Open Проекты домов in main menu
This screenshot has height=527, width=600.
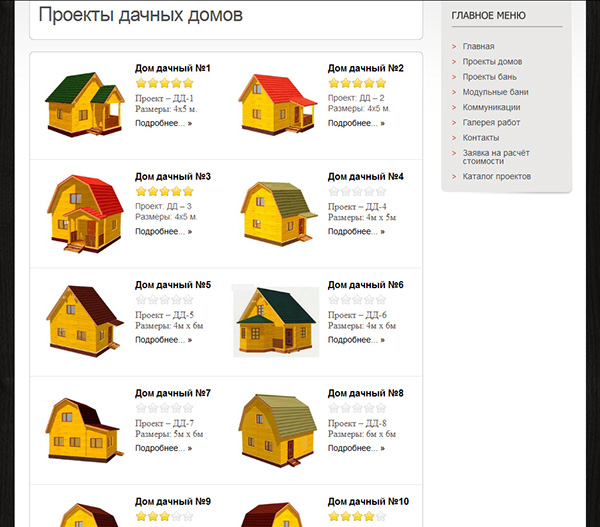pos(492,62)
